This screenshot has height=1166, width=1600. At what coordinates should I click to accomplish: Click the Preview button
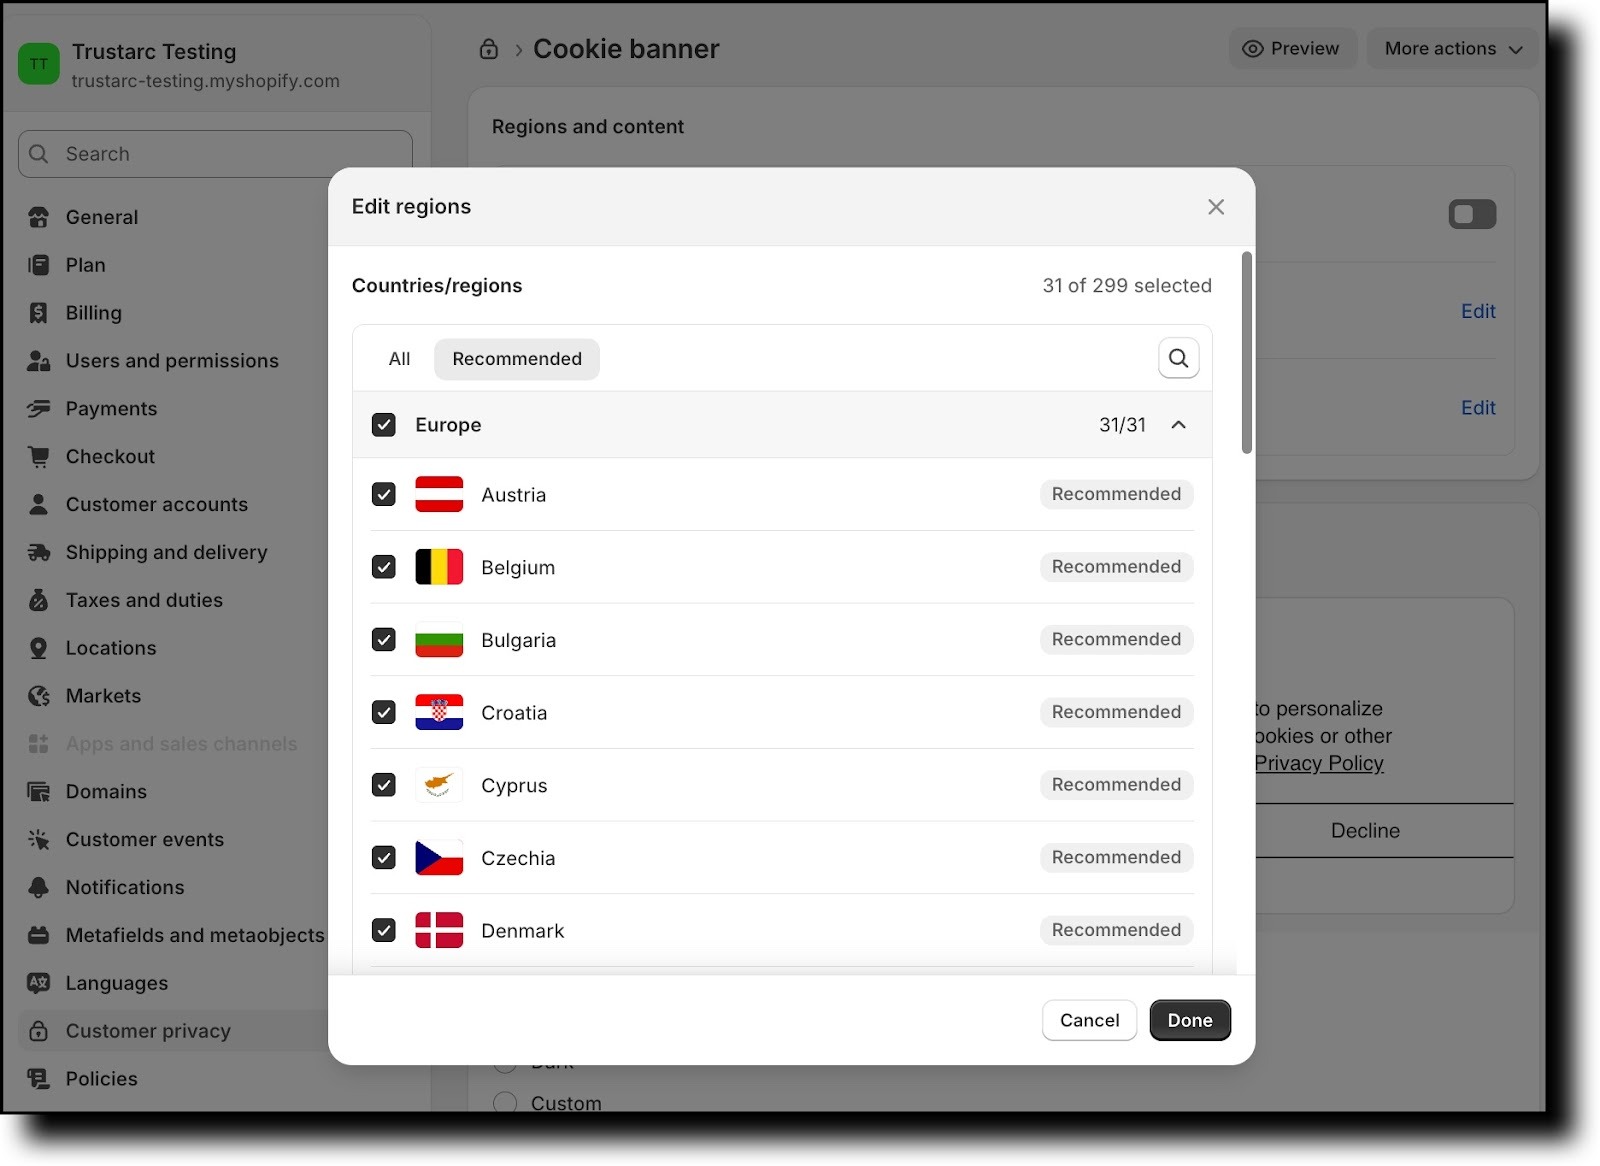[1292, 49]
